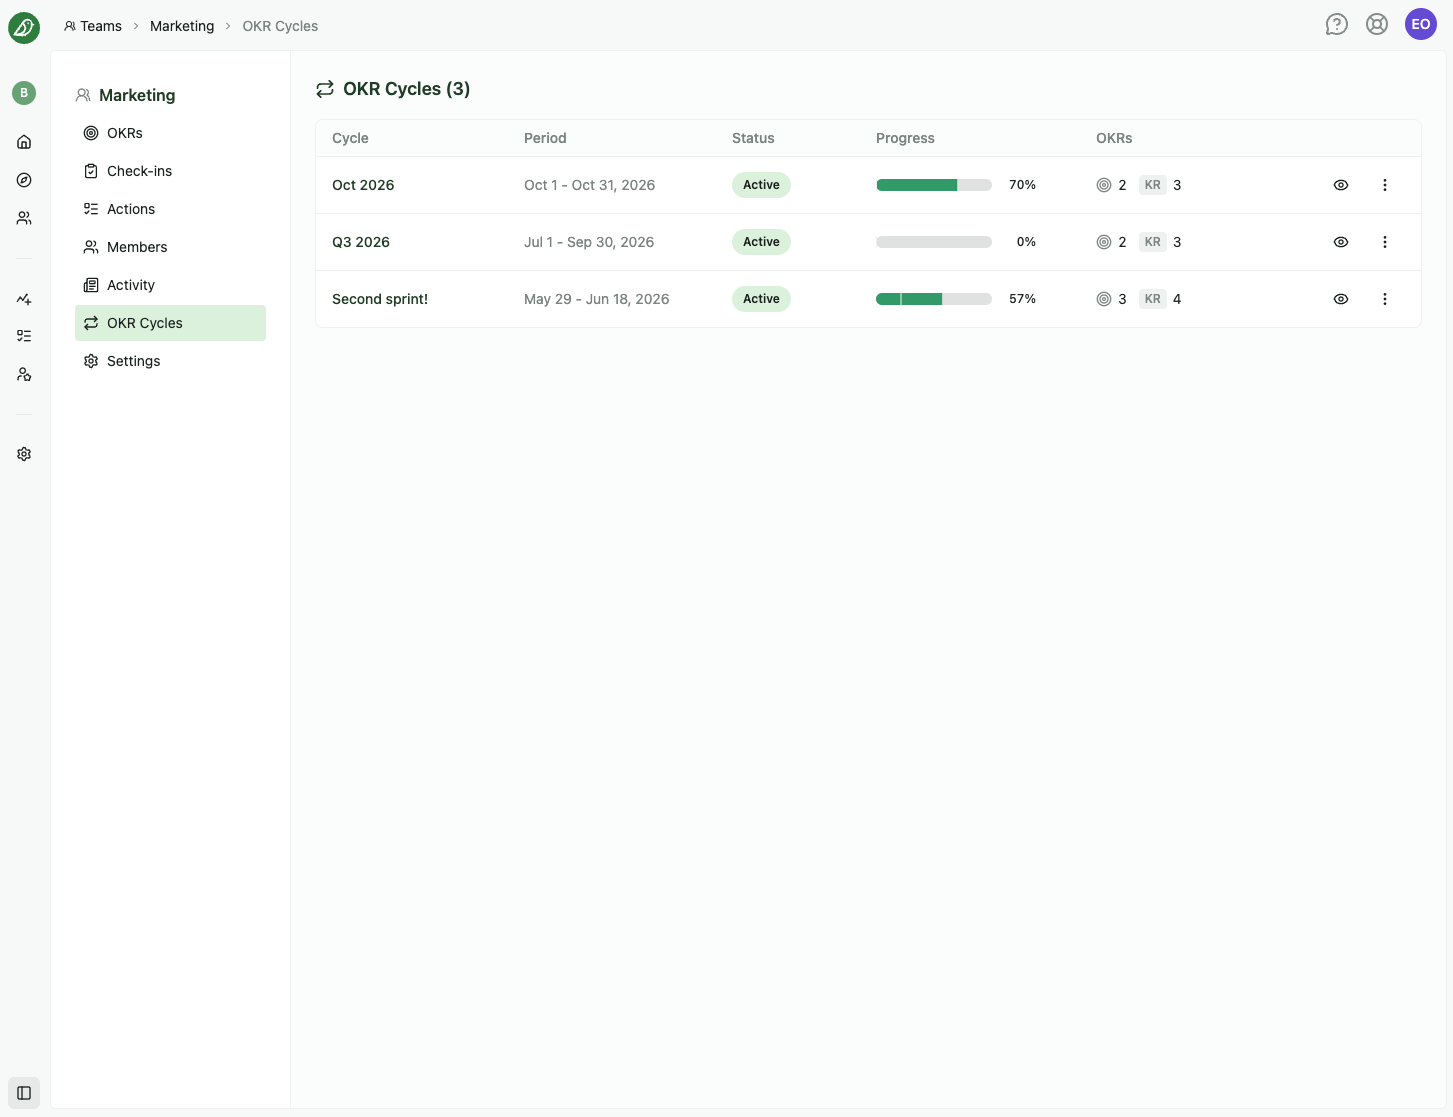Viewport: 1453px width, 1117px height.
Task: Click the KR badge in Oct 2026 row
Action: pyautogui.click(x=1153, y=185)
